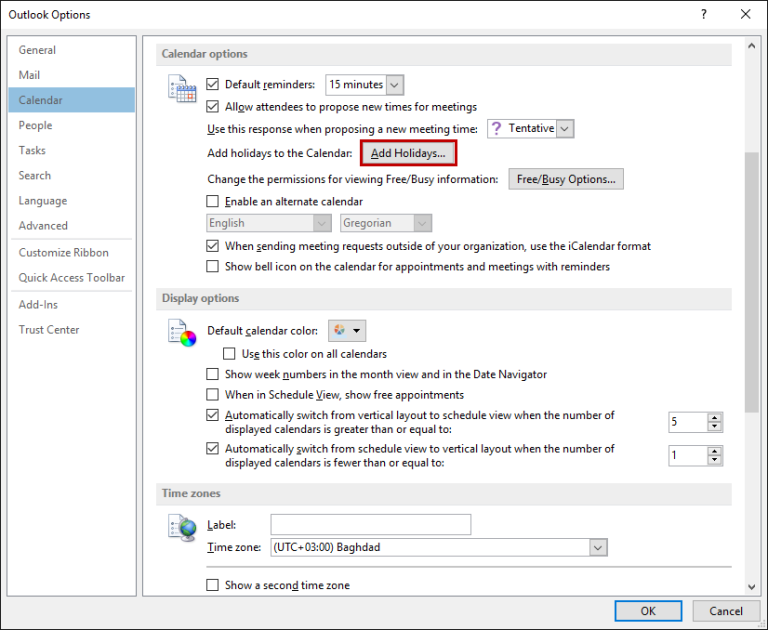Click the time zones globe icon

pos(182,528)
